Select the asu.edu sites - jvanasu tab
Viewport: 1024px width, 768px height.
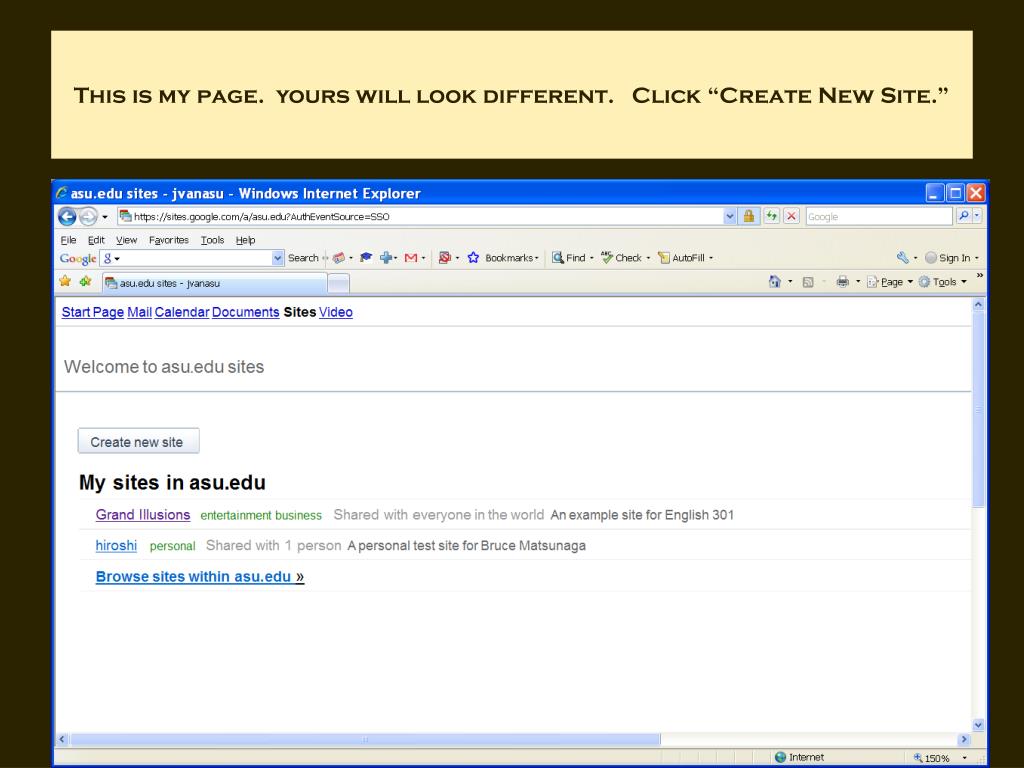(x=214, y=283)
